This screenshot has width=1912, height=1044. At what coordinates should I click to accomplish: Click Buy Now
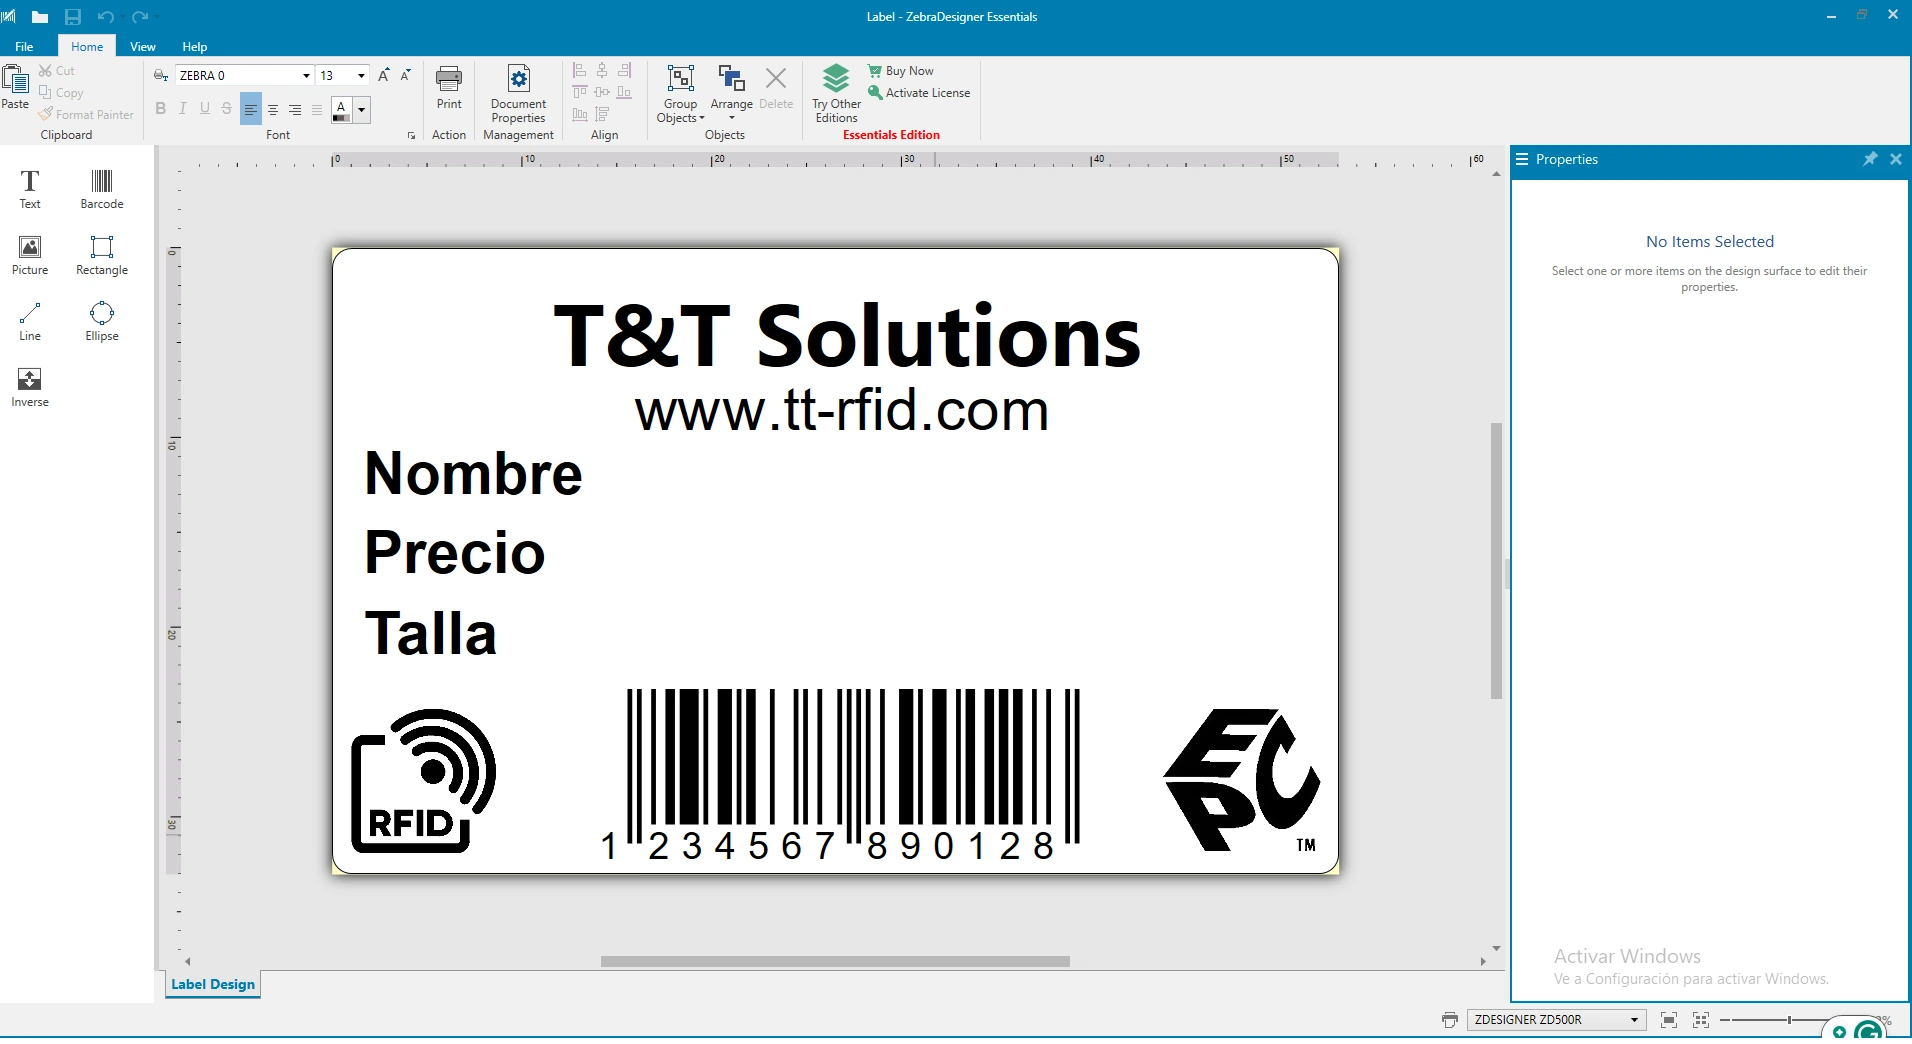coord(901,71)
